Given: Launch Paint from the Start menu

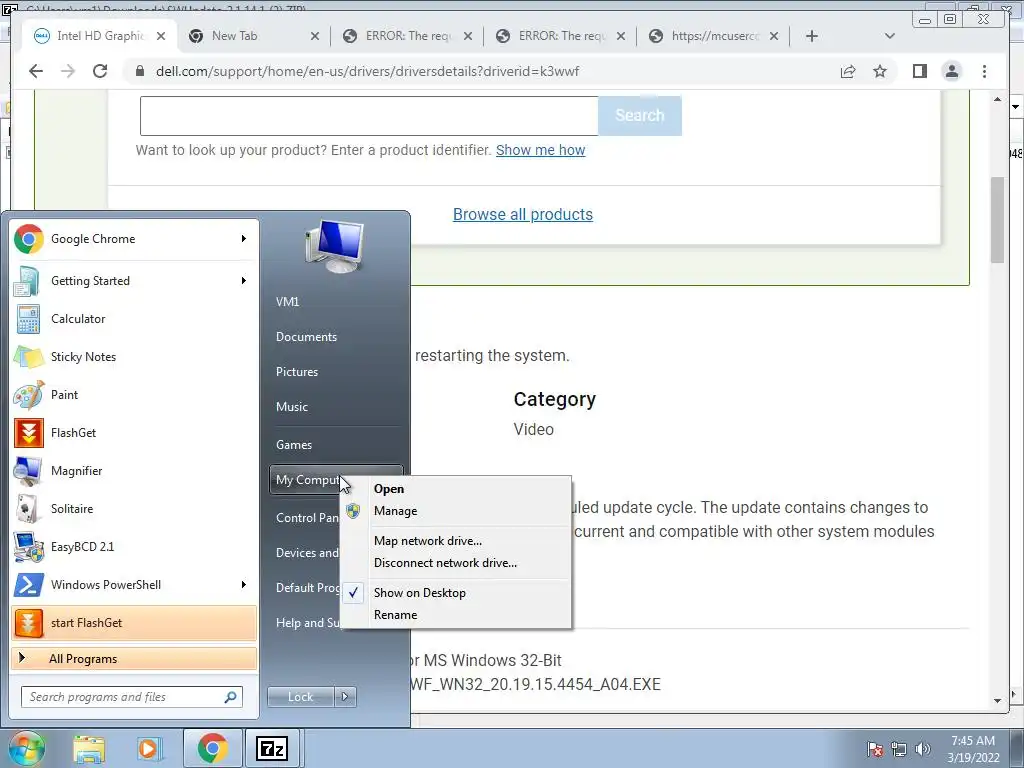Looking at the screenshot, I should (x=134, y=394).
